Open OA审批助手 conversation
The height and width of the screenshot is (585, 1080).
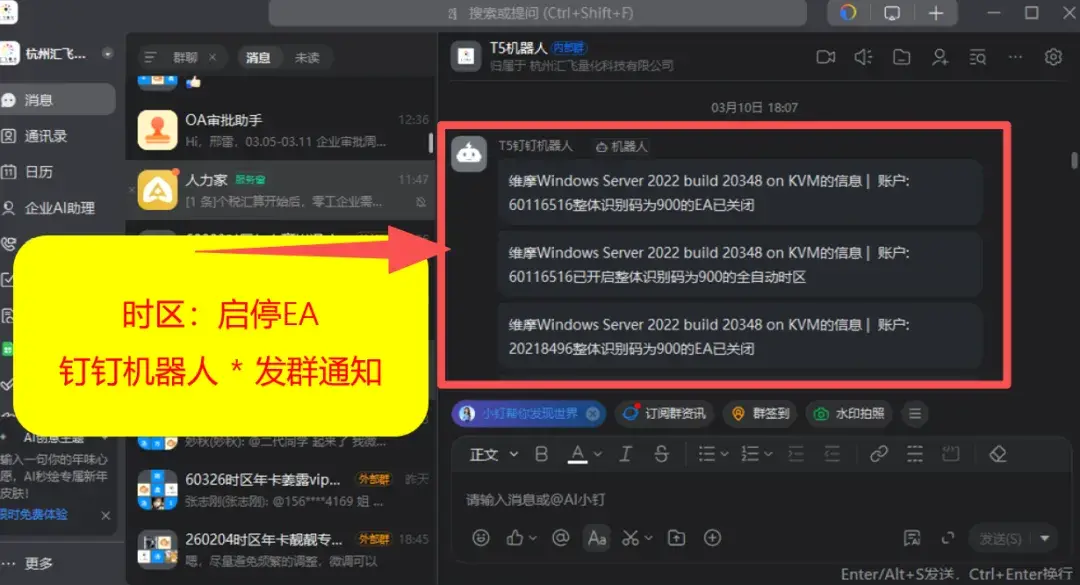tap(282, 130)
